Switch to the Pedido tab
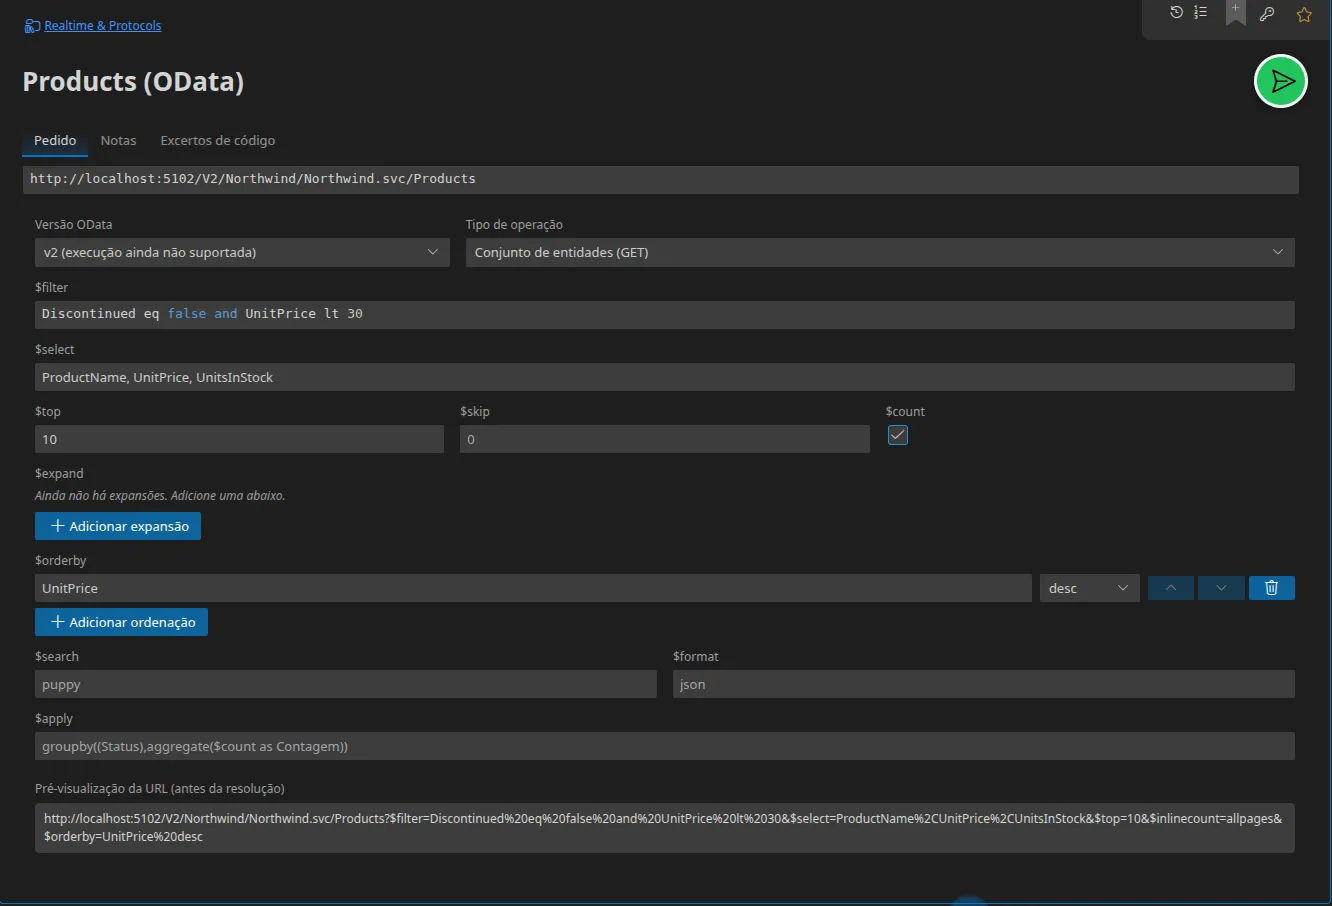Image resolution: width=1332 pixels, height=906 pixels. (x=55, y=141)
